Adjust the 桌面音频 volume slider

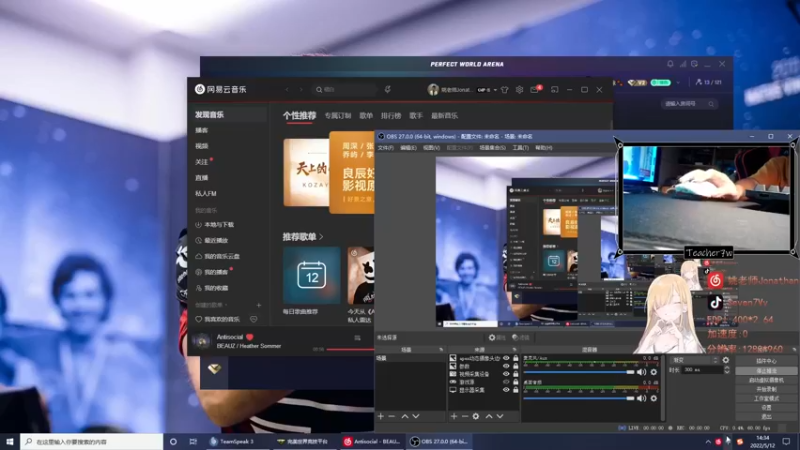pos(579,398)
